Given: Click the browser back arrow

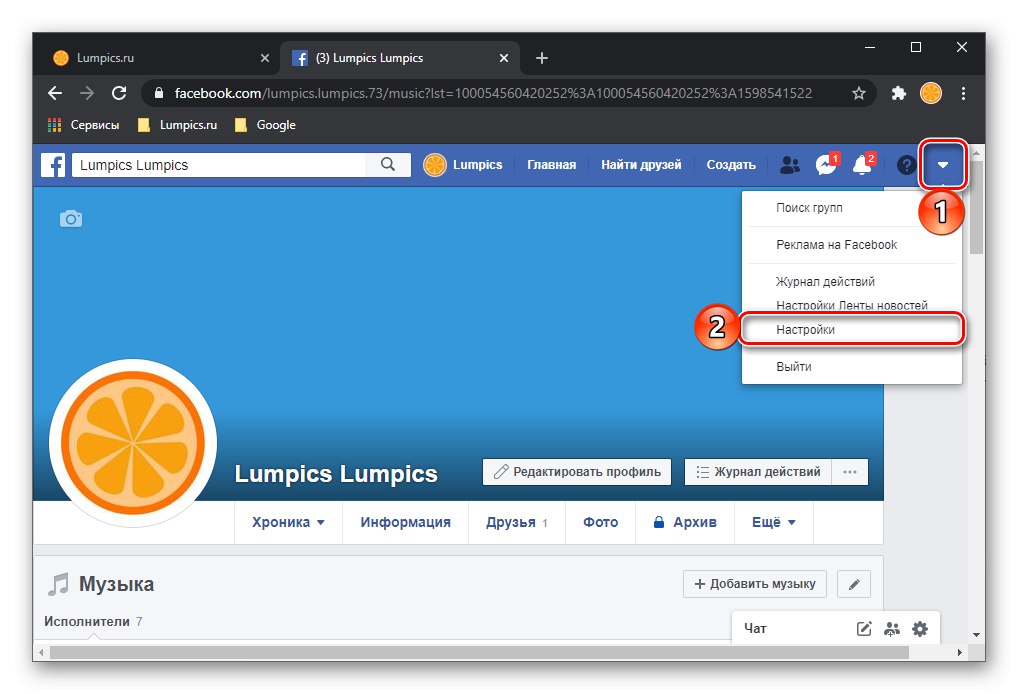Looking at the screenshot, I should point(55,93).
